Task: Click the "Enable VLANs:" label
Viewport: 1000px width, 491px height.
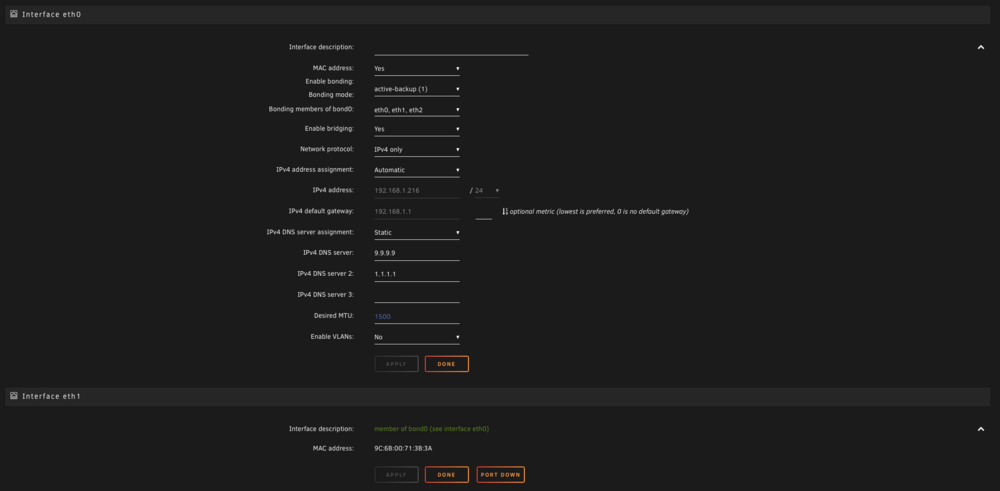Action: click(x=332, y=337)
